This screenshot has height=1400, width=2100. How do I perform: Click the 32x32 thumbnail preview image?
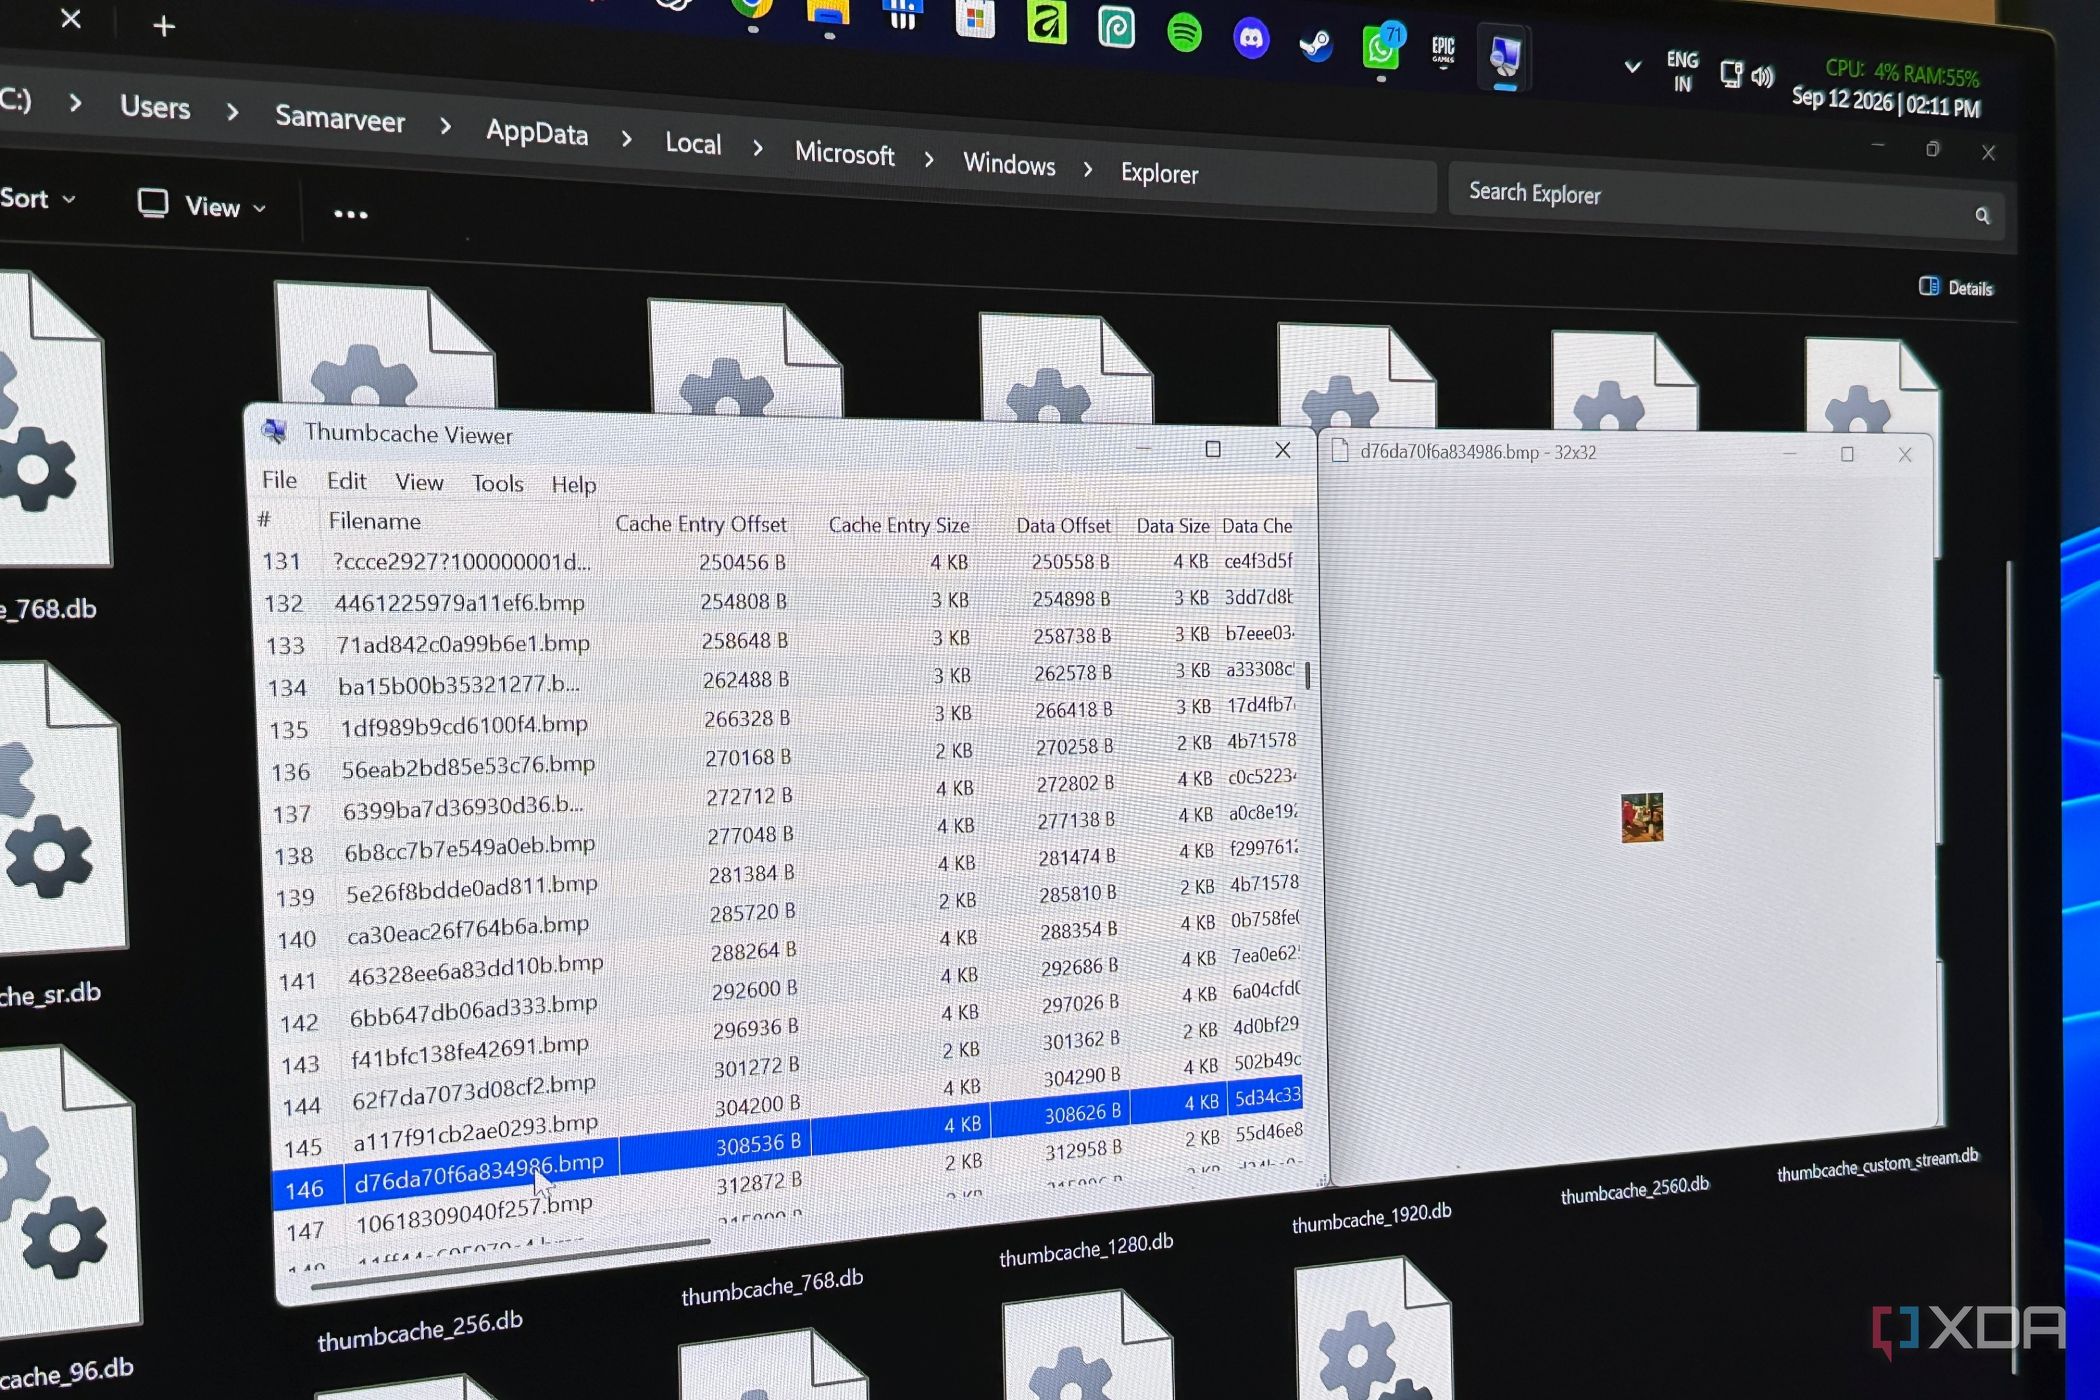[x=1641, y=817]
